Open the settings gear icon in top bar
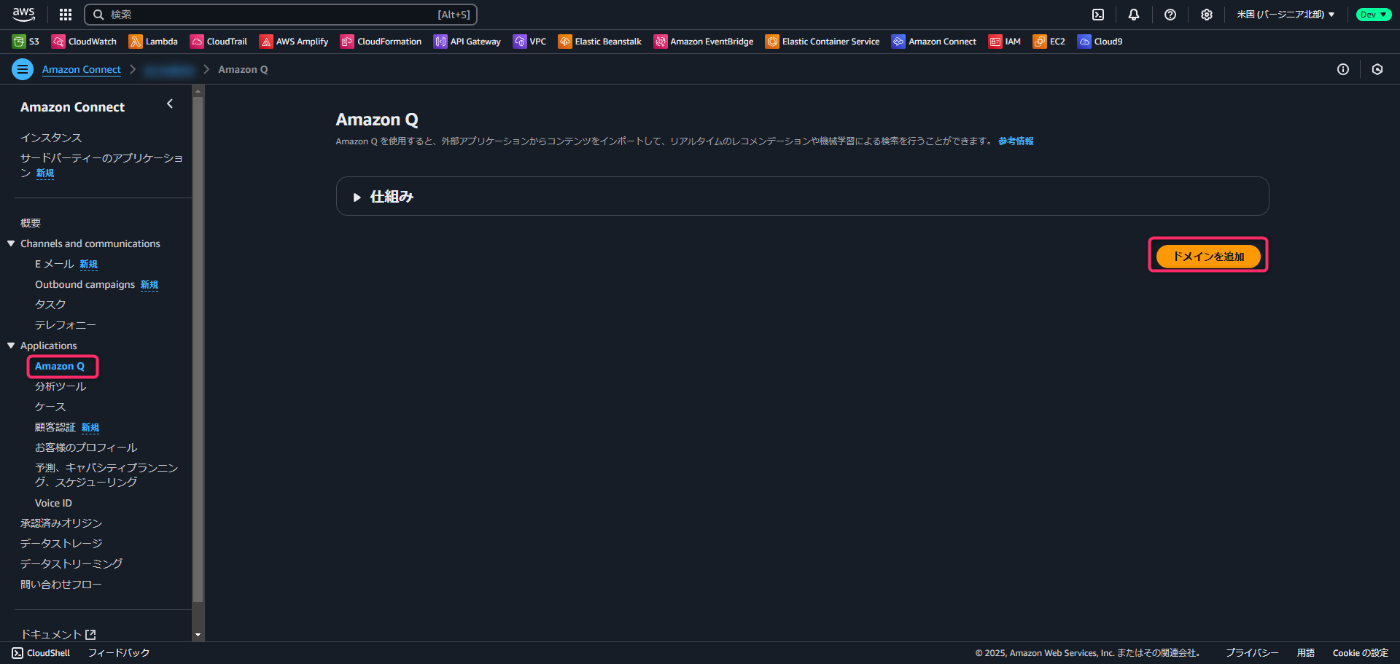The width and height of the screenshot is (1400, 664). tap(1206, 14)
